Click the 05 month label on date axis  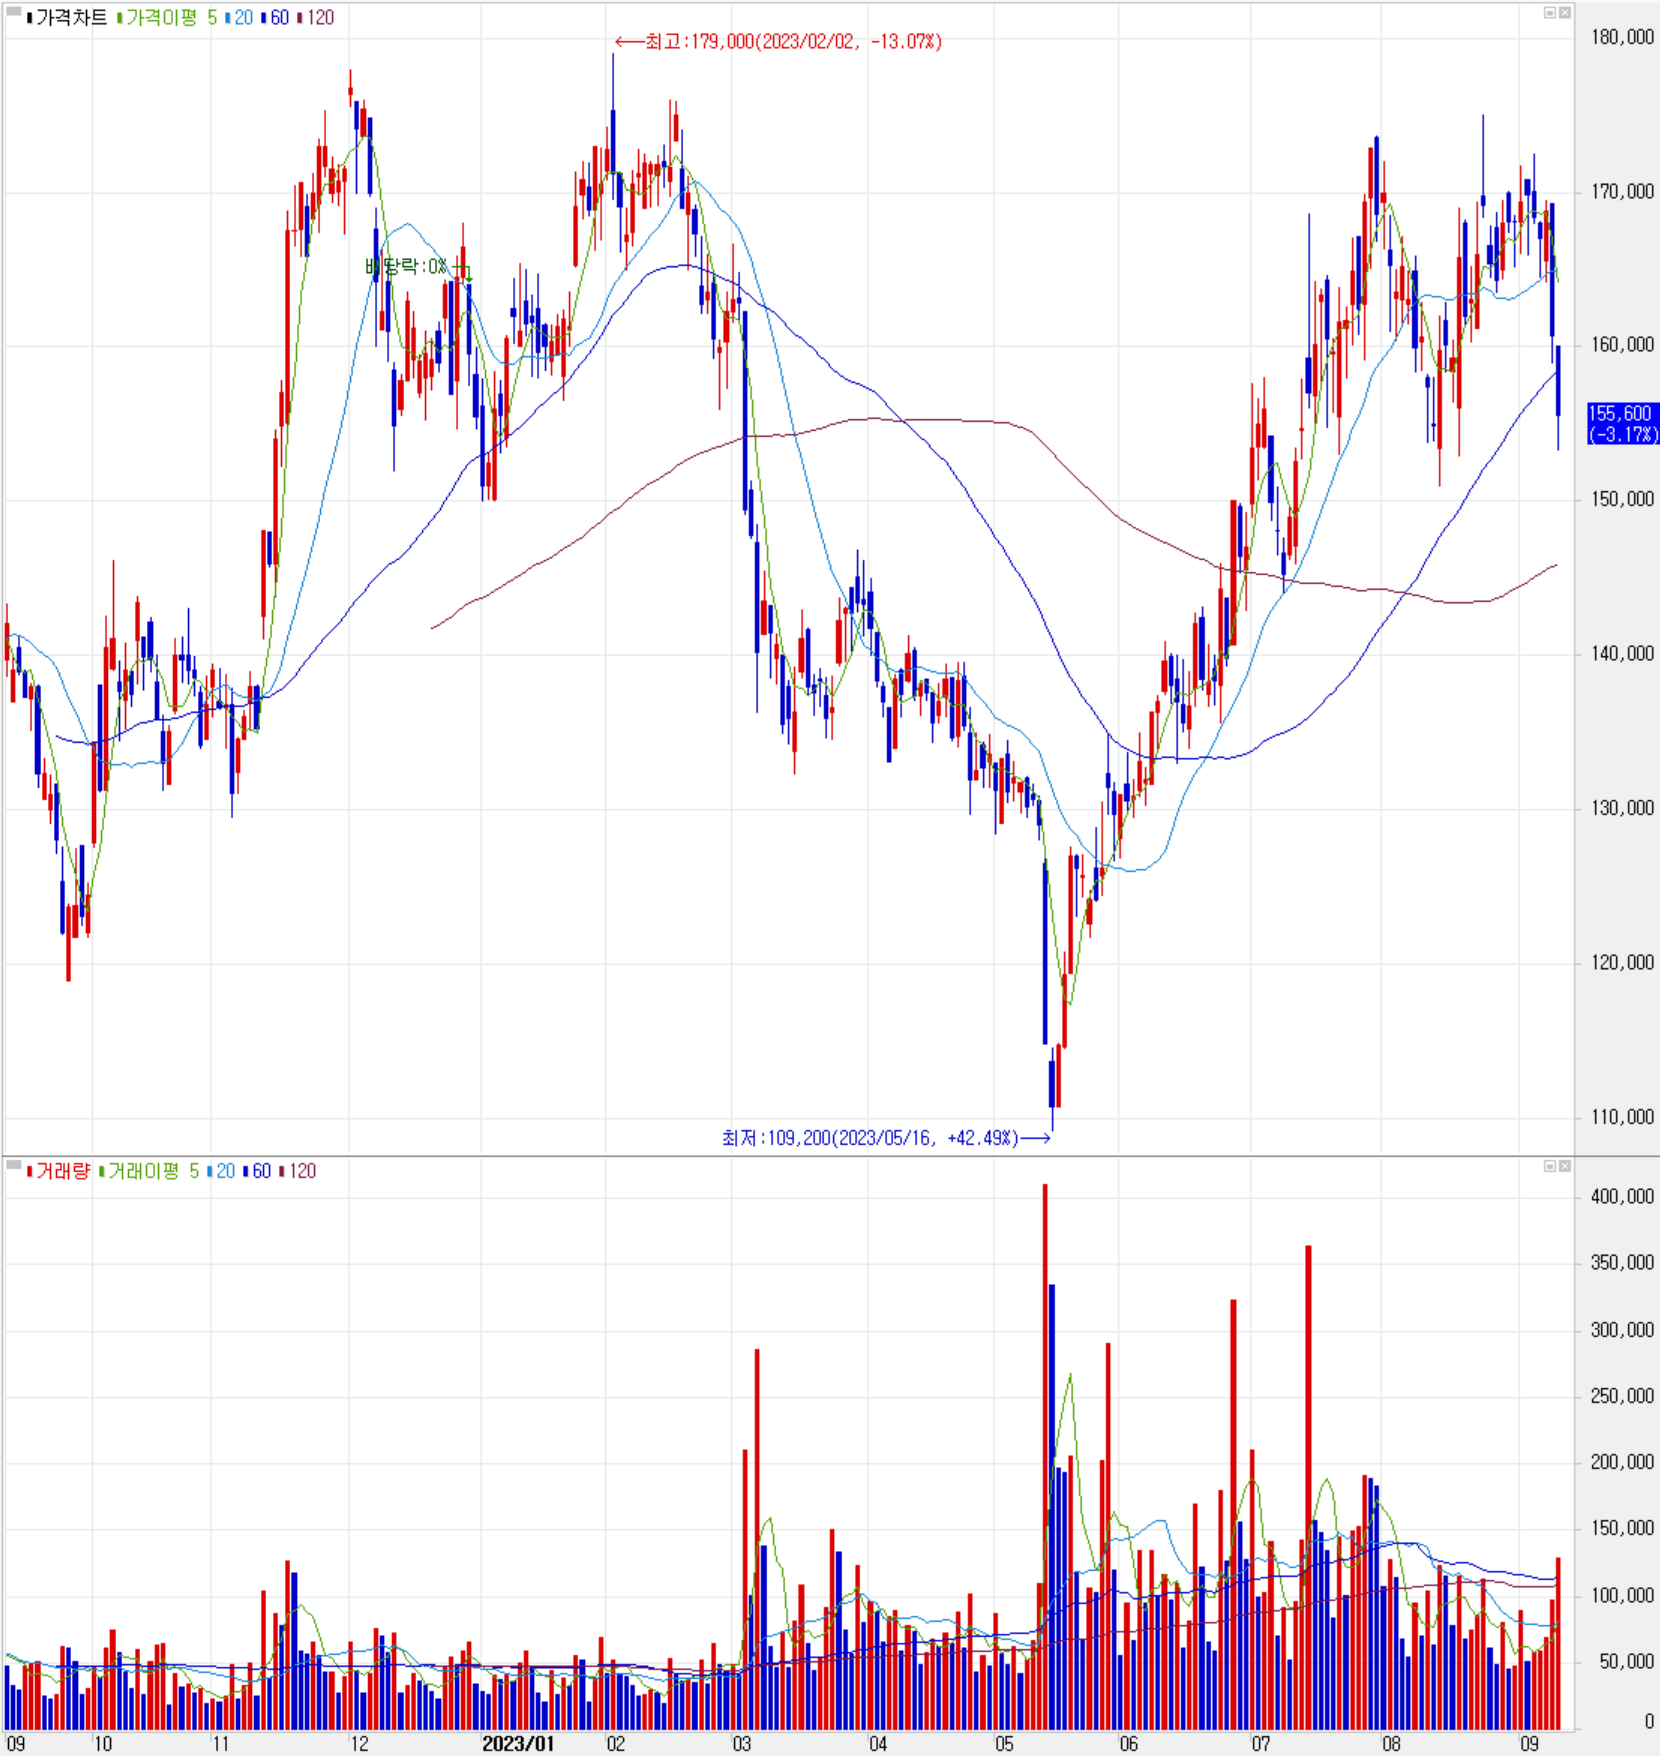point(1004,1744)
